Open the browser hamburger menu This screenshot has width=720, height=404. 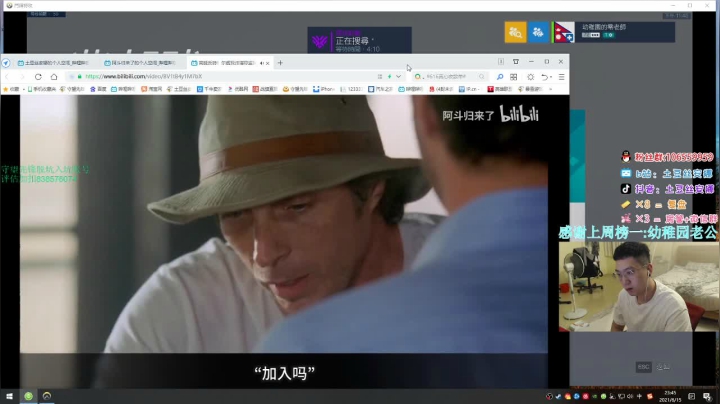tap(562, 77)
